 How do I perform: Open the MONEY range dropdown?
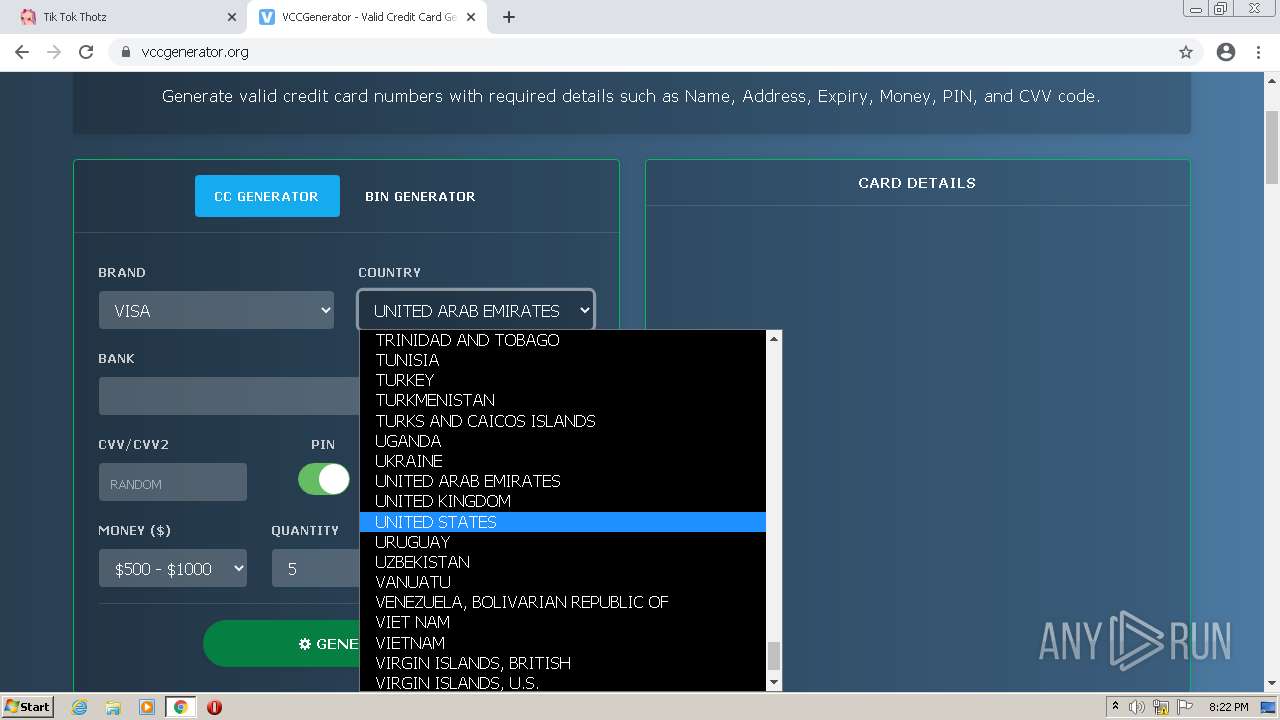[x=172, y=569]
